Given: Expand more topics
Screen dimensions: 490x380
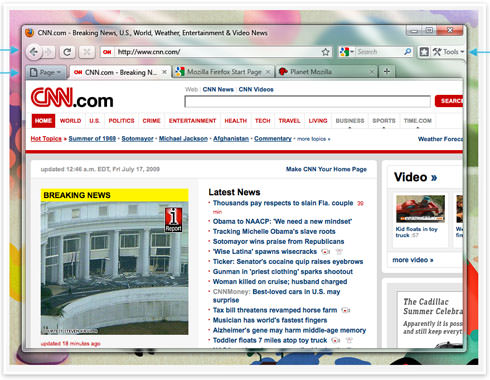Looking at the screenshot, I should [313, 139].
